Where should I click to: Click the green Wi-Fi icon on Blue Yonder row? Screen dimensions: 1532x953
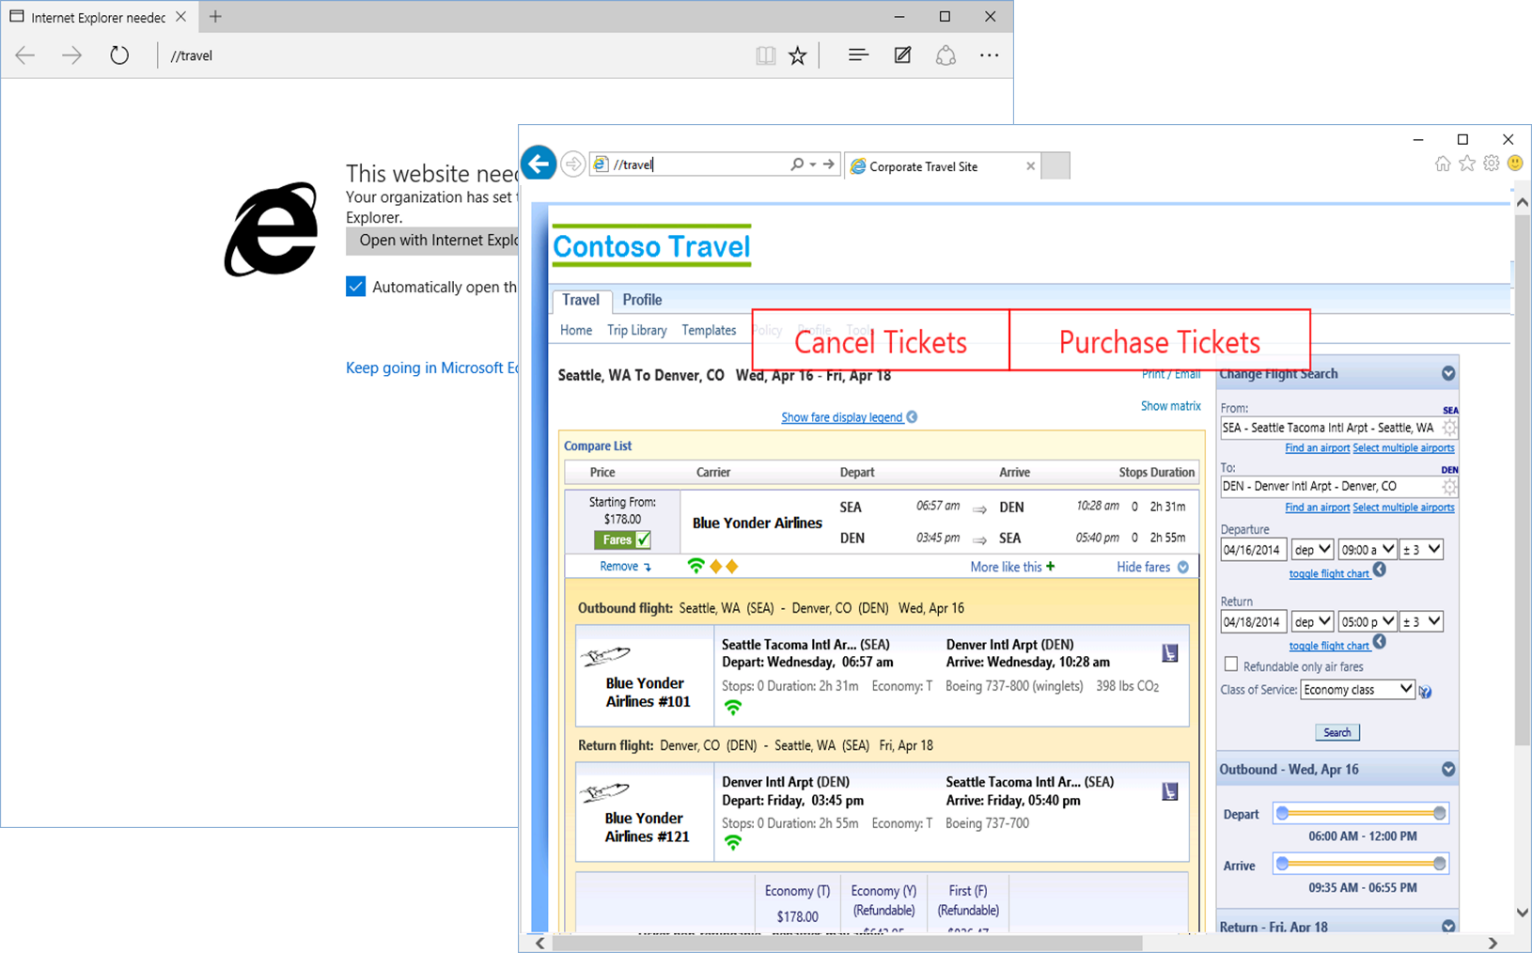696,565
